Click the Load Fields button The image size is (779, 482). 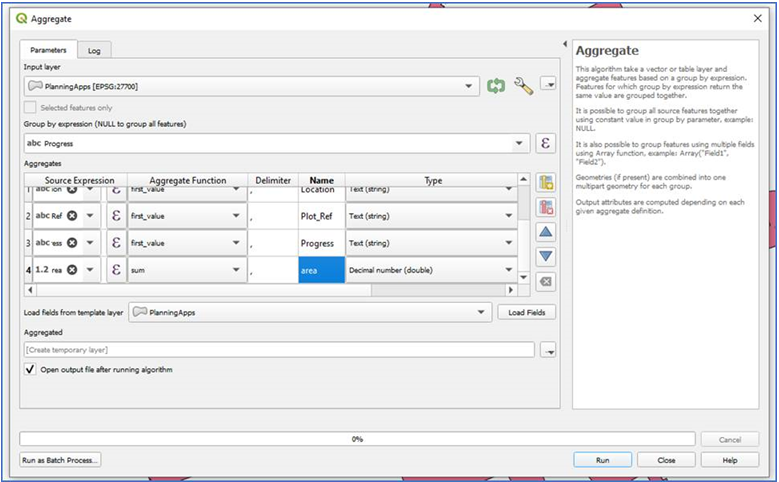click(527, 312)
